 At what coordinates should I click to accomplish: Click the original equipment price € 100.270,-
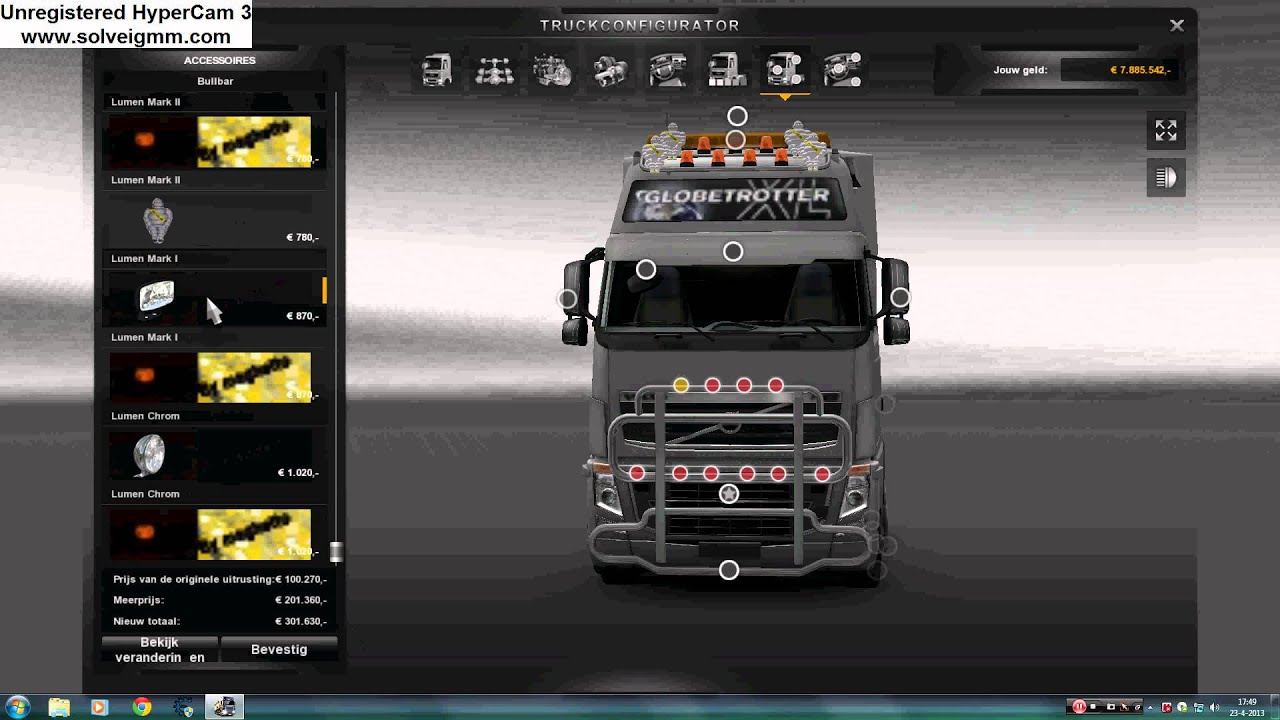click(301, 579)
